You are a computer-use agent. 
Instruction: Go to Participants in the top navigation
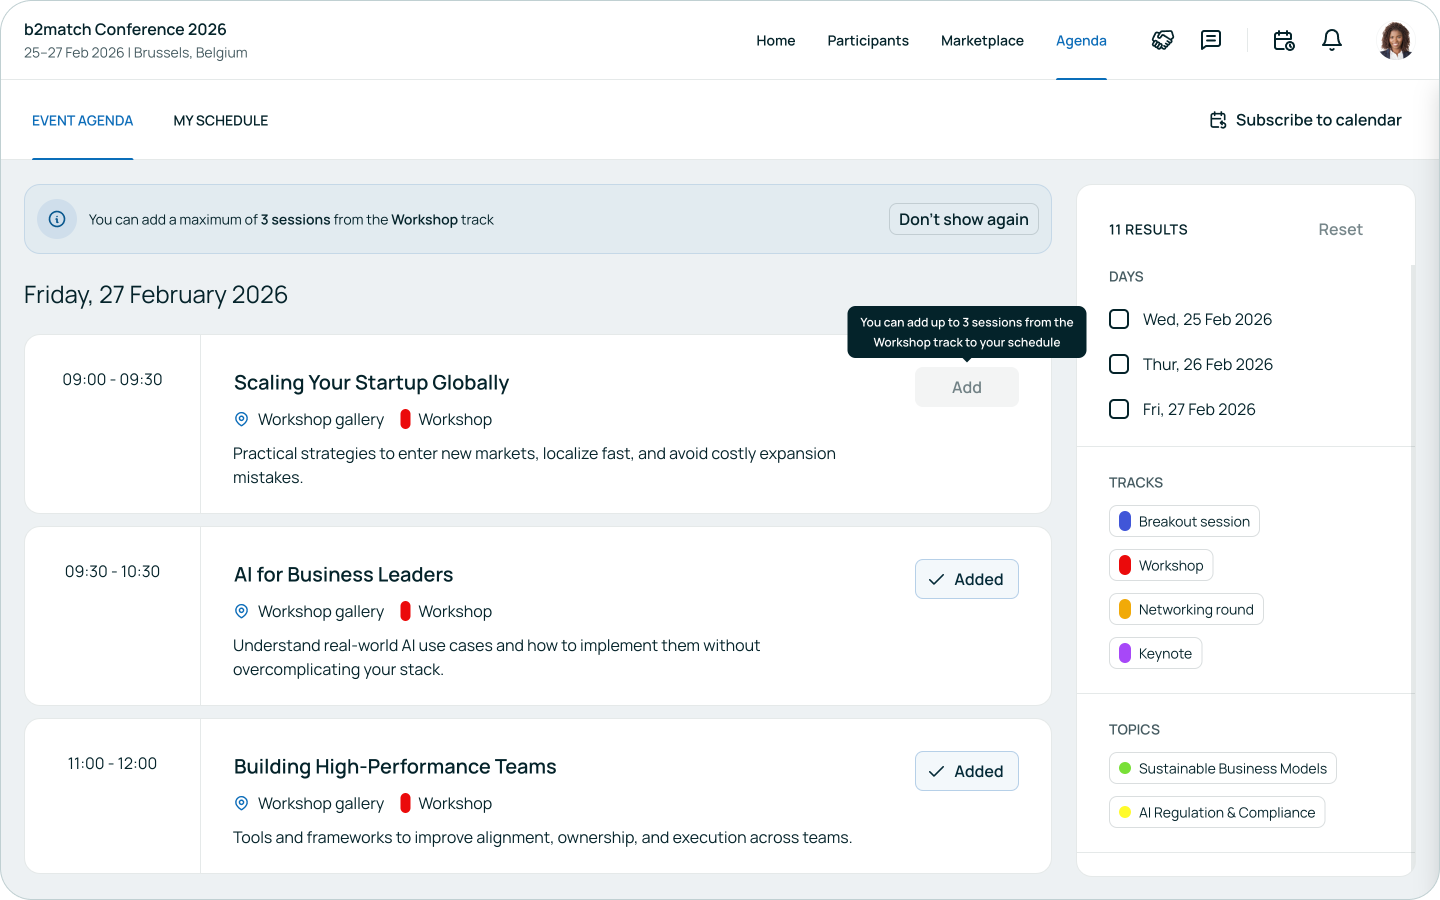pyautogui.click(x=867, y=40)
